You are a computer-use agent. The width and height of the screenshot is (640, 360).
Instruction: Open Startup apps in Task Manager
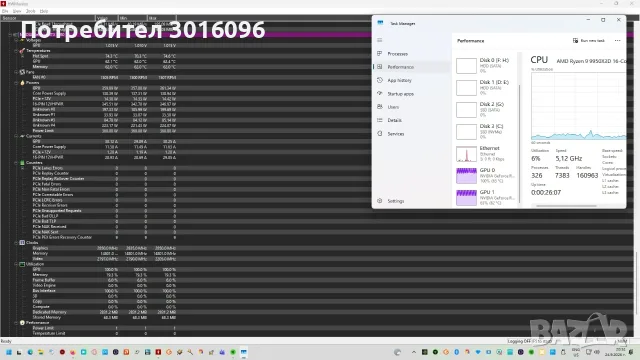(412, 94)
